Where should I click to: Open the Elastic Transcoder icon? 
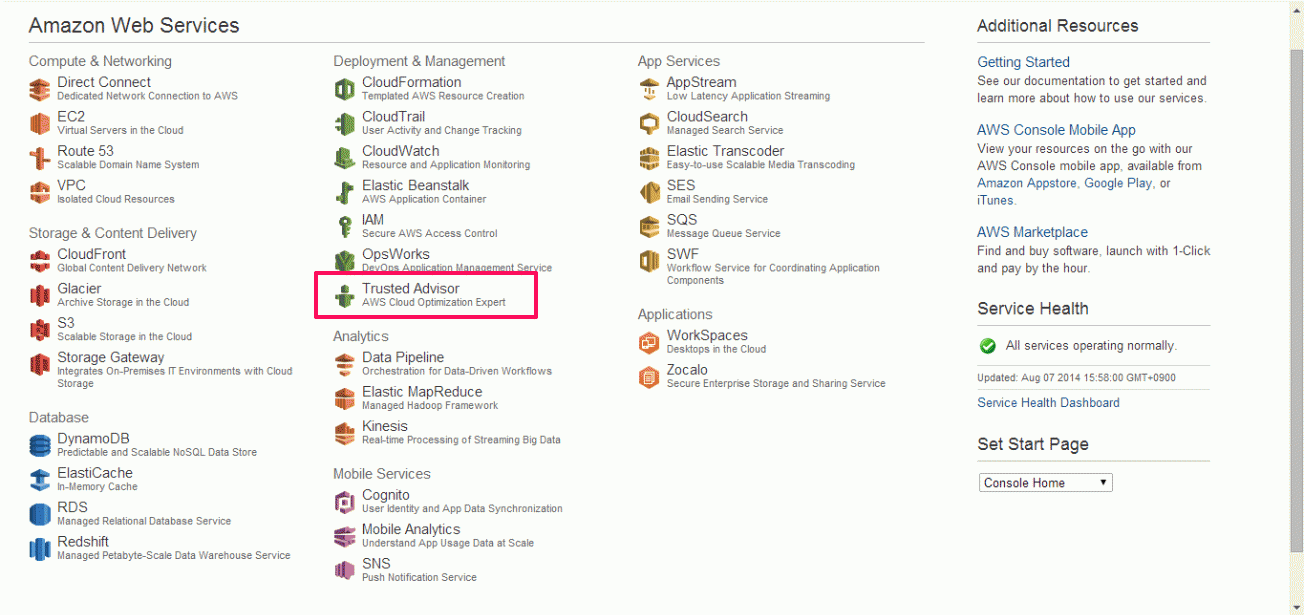649,158
